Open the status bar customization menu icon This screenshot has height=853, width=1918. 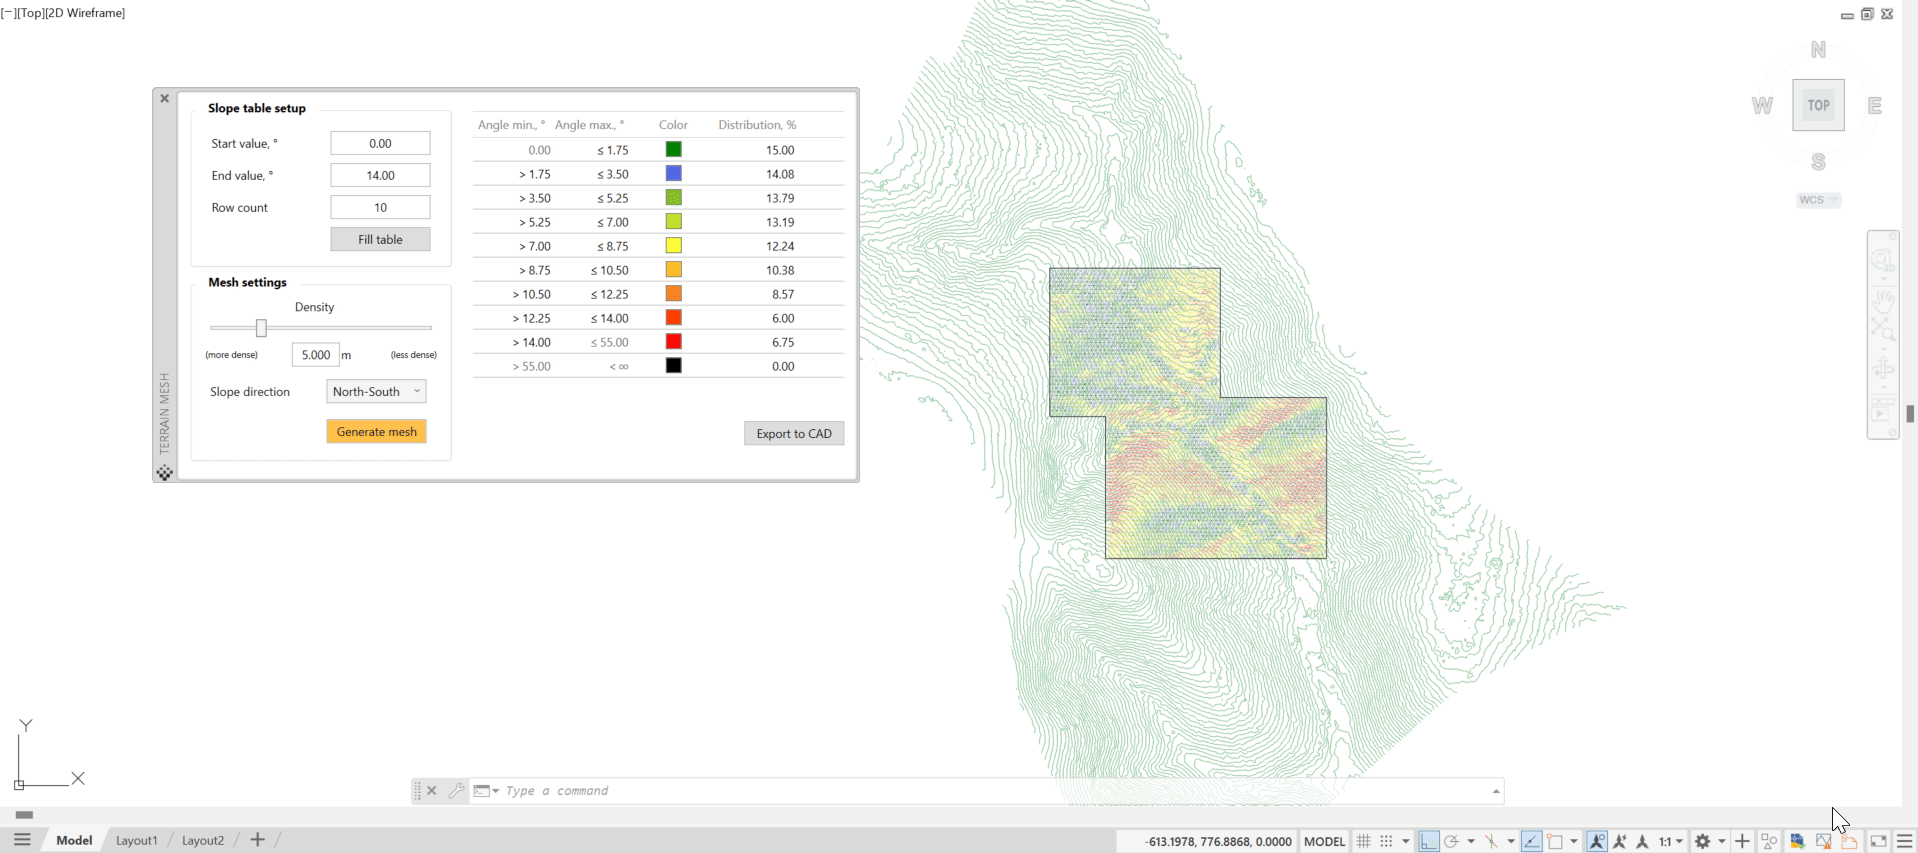[x=1905, y=841]
